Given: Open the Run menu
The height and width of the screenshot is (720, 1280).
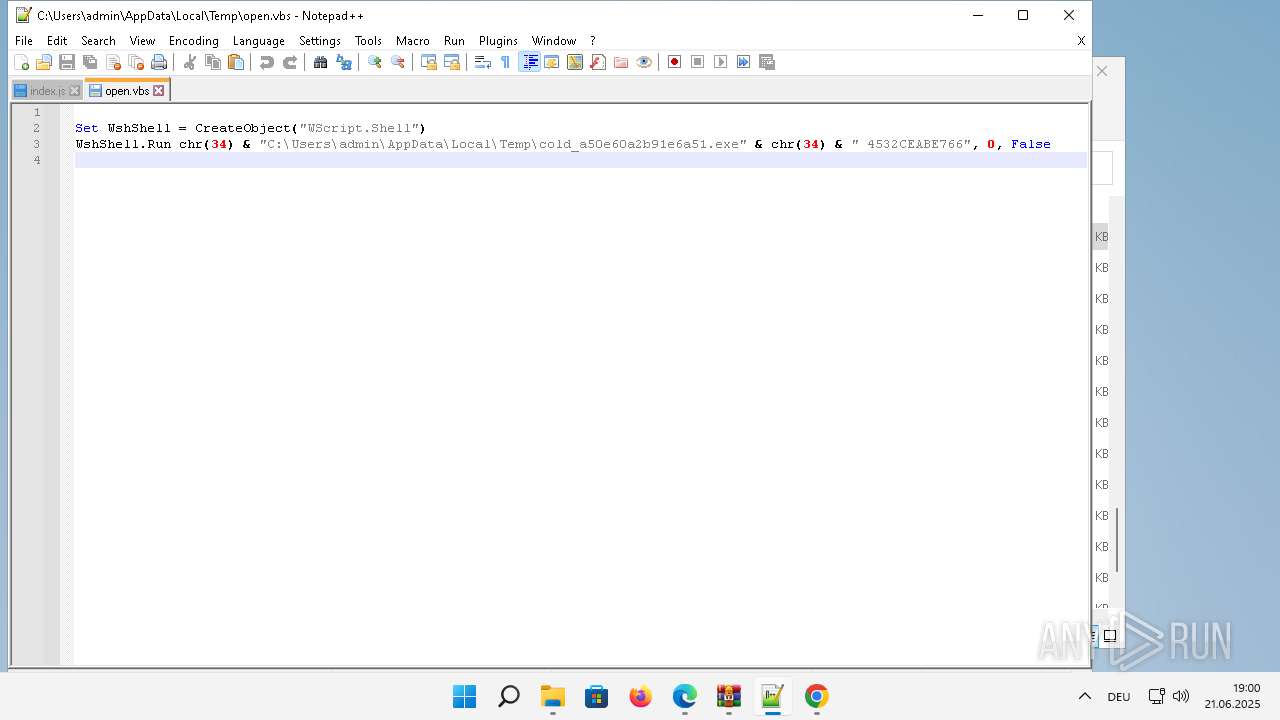Looking at the screenshot, I should click(454, 41).
